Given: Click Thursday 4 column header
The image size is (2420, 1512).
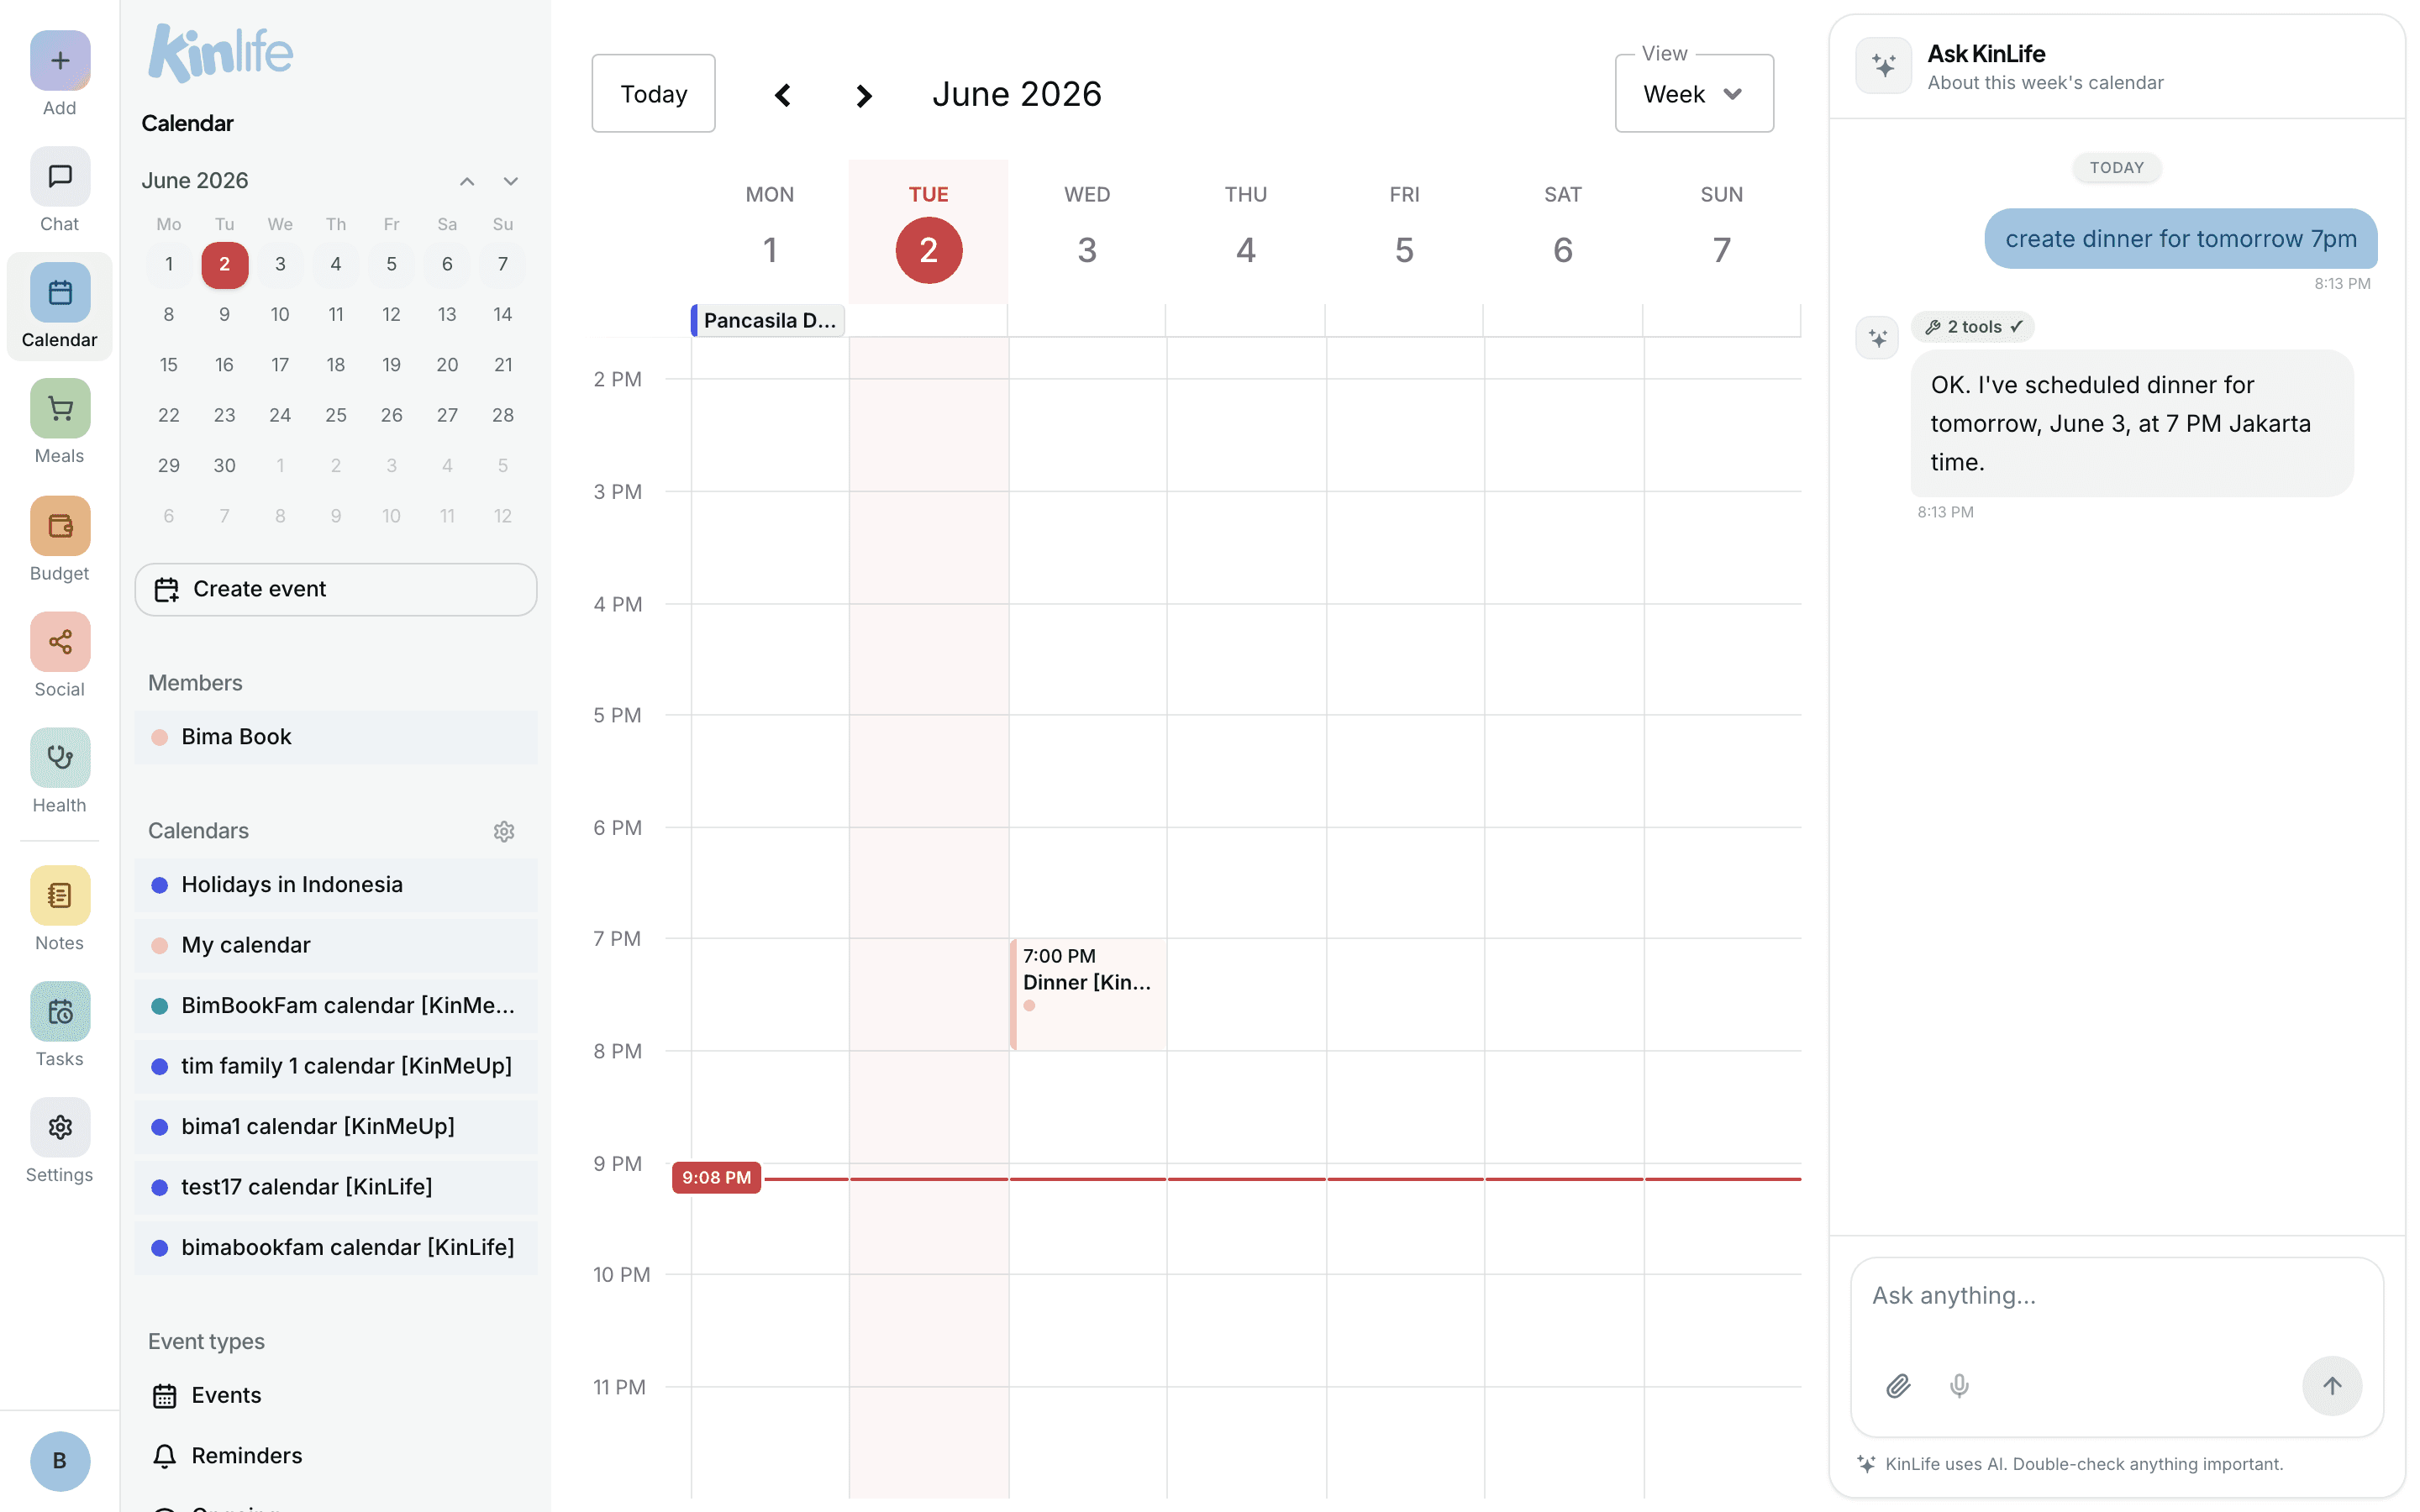Looking at the screenshot, I should coord(1246,230).
